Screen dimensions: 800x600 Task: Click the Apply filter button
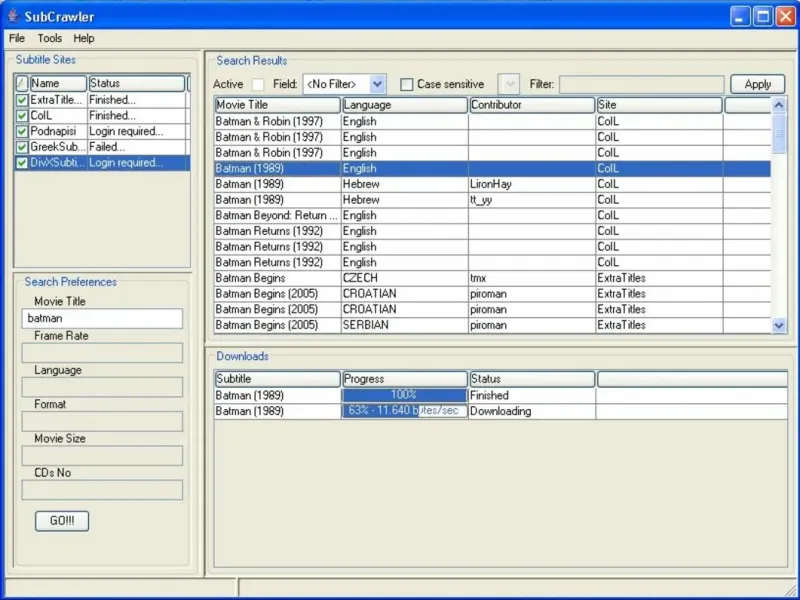757,84
